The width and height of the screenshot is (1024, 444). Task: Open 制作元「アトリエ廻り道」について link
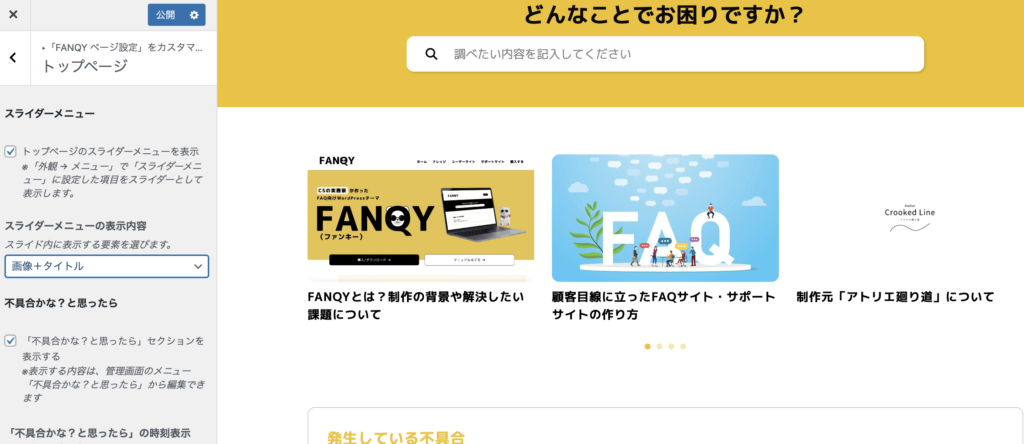click(x=895, y=297)
